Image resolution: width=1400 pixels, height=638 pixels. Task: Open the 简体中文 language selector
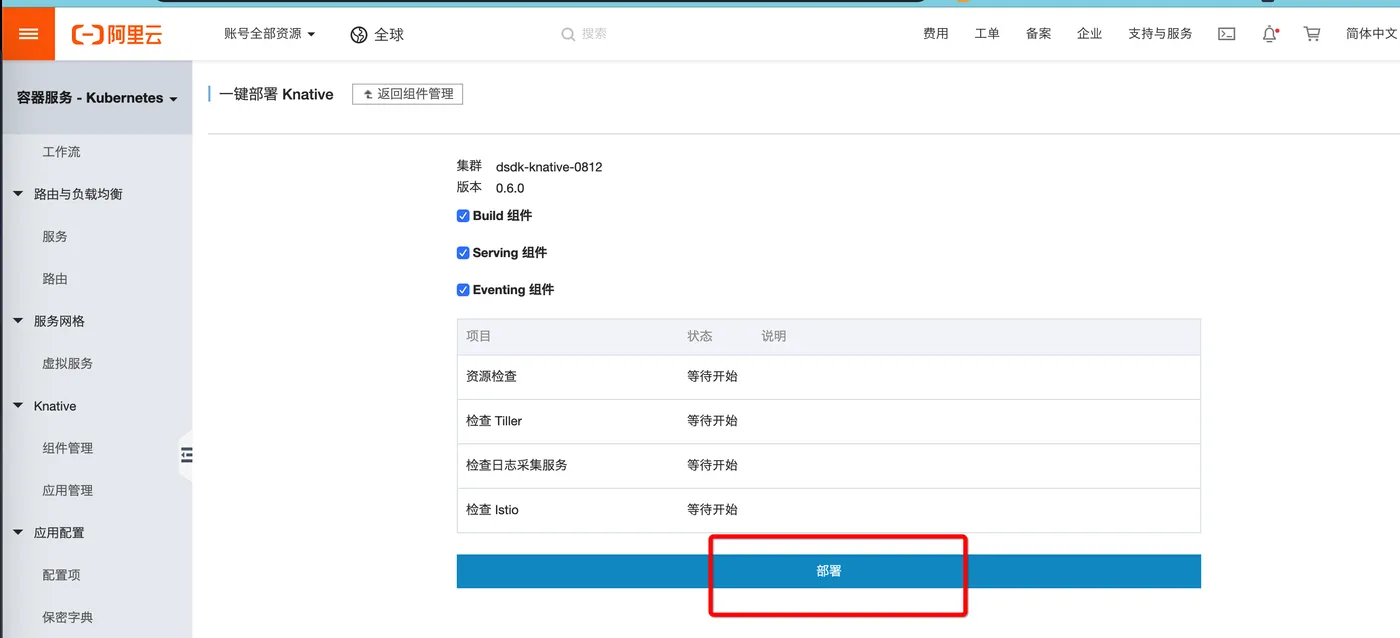pyautogui.click(x=1371, y=34)
